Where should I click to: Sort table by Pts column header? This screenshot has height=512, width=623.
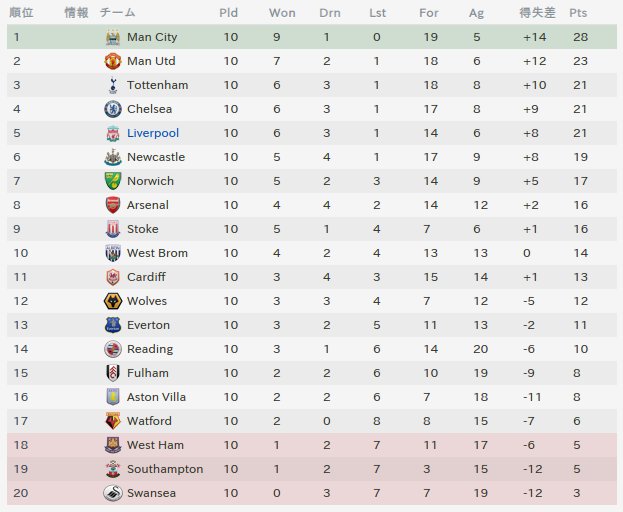point(578,13)
